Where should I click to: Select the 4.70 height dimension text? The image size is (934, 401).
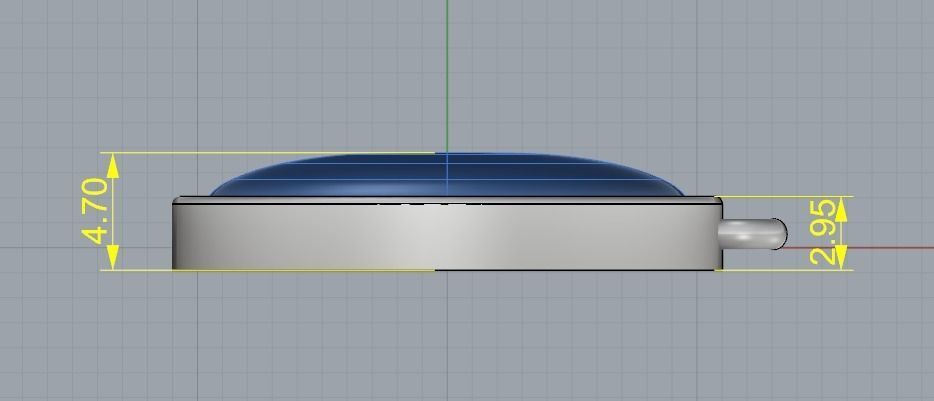point(95,211)
